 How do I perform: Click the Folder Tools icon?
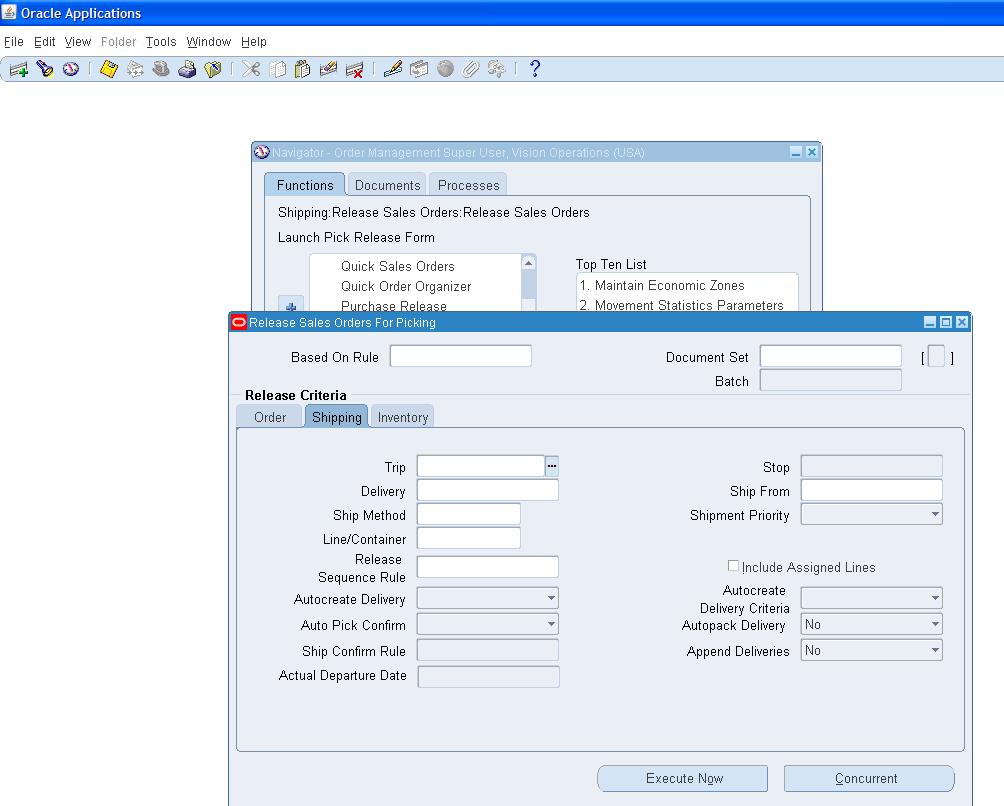pyautogui.click(x=496, y=69)
